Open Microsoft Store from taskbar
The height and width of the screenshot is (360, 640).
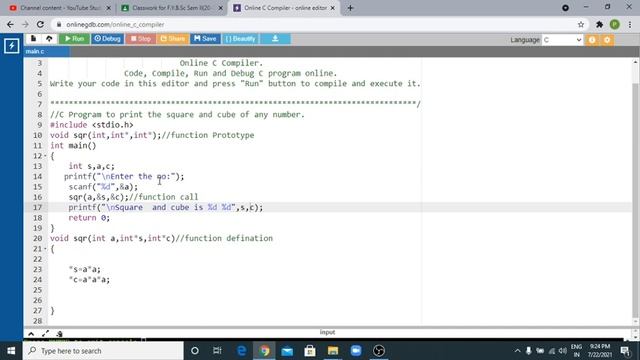click(310, 351)
